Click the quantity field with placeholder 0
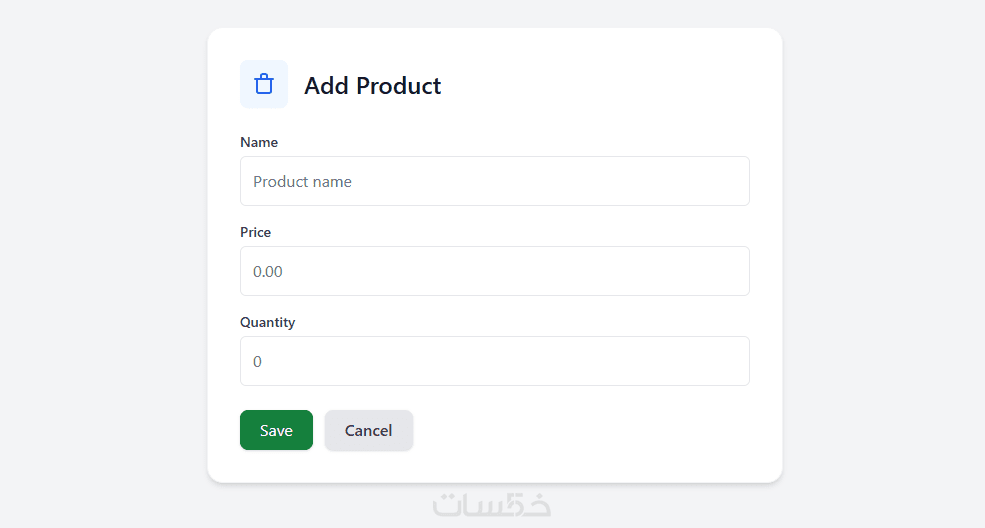 (x=494, y=361)
